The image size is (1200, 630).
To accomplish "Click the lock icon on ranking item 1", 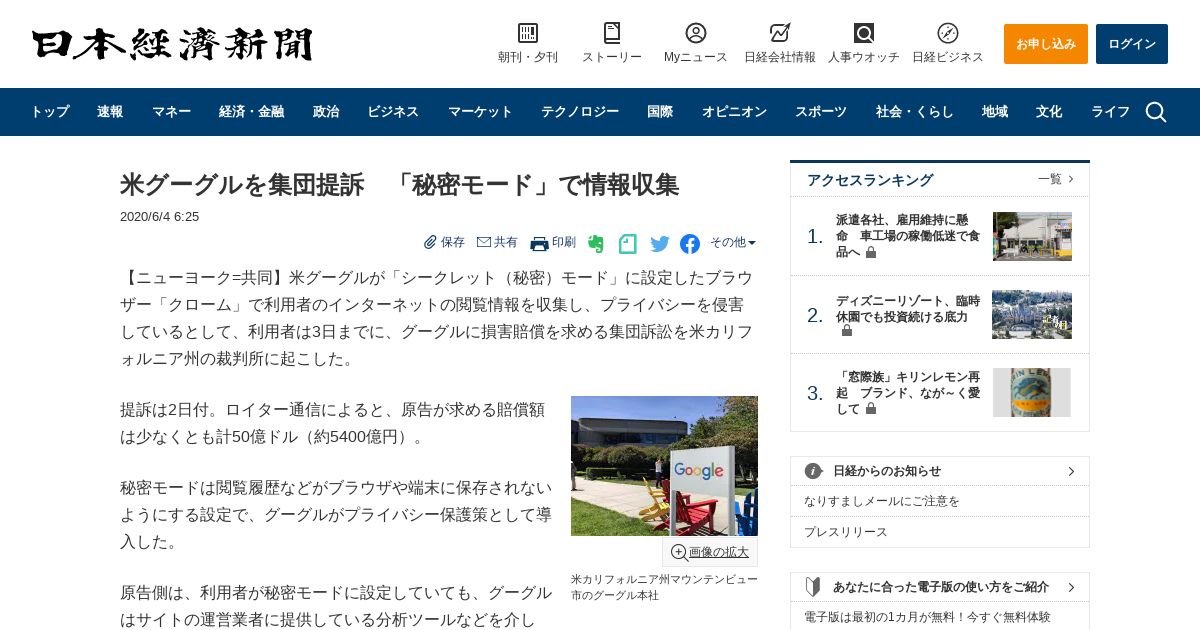I will [871, 253].
